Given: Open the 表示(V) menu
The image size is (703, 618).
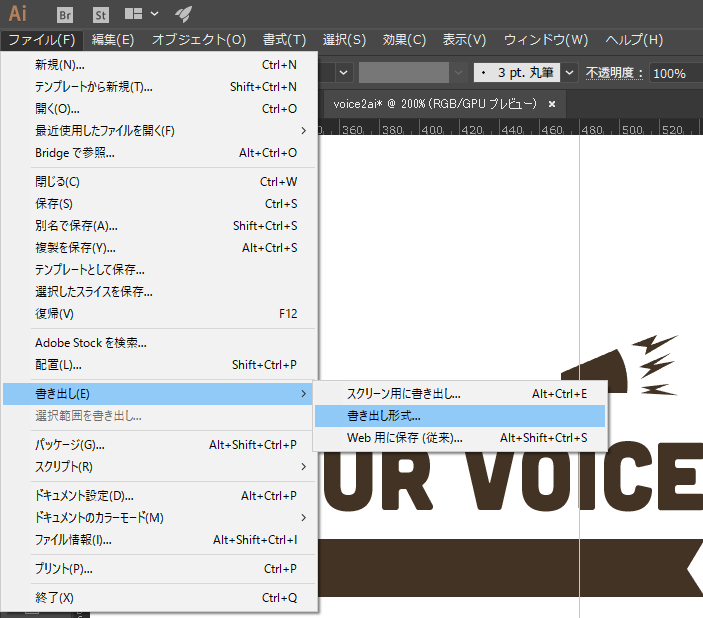Looking at the screenshot, I should (x=464, y=40).
